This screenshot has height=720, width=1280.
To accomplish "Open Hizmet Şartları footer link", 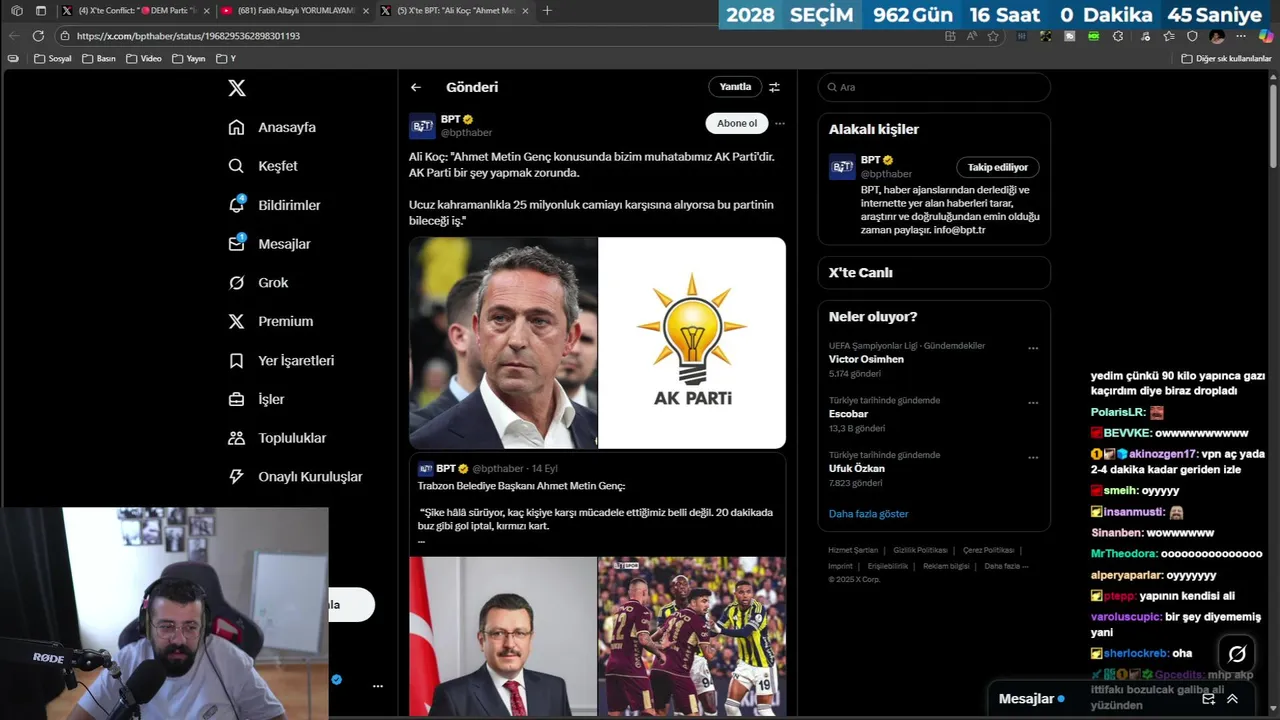I will (853, 550).
